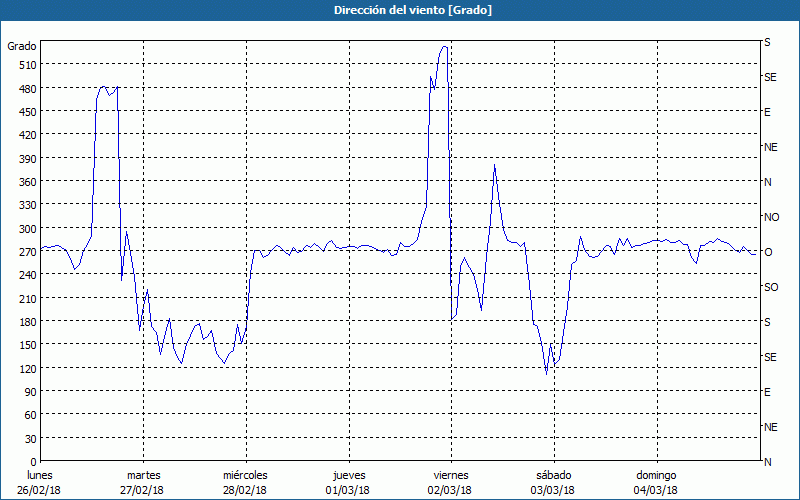Select the 'martes 27/02/18' date label
Viewport: 800px width, 500px height.
[143, 482]
